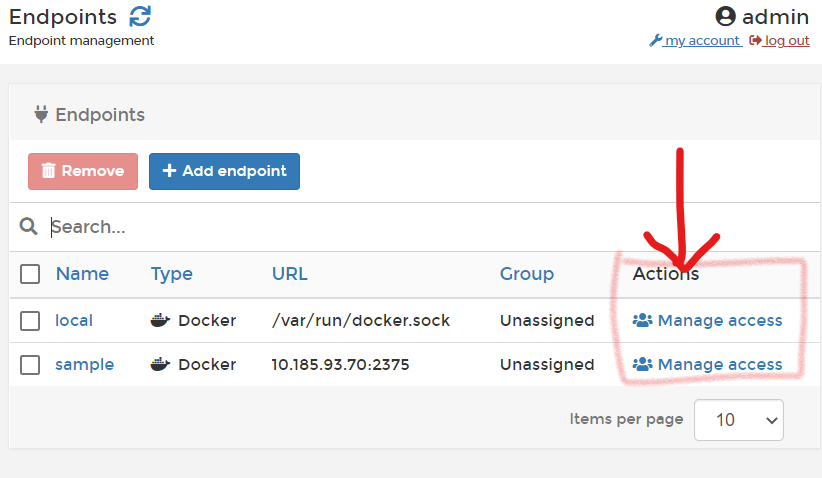This screenshot has height=478, width=822.
Task: Click the Docker whale icon in local row
Action: tap(160, 321)
